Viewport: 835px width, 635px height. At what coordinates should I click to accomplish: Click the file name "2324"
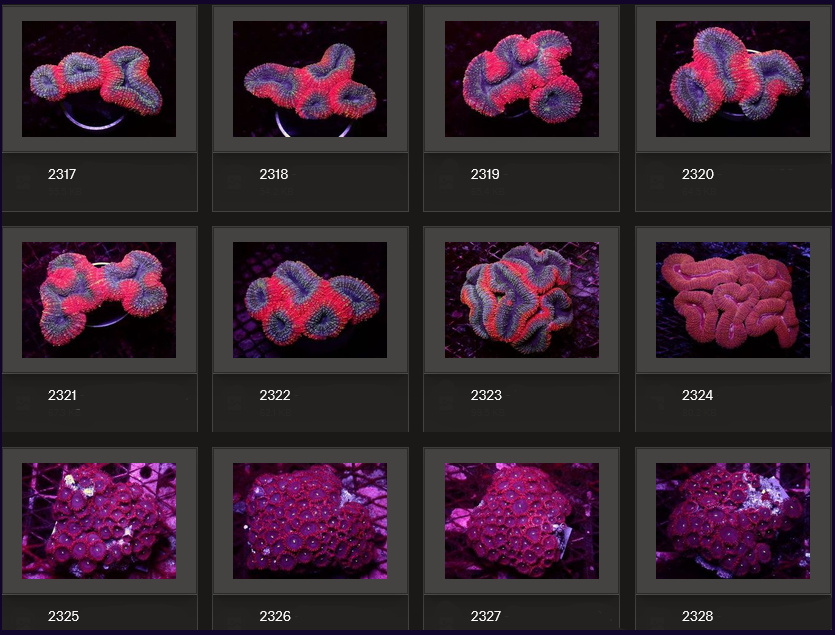tap(698, 395)
